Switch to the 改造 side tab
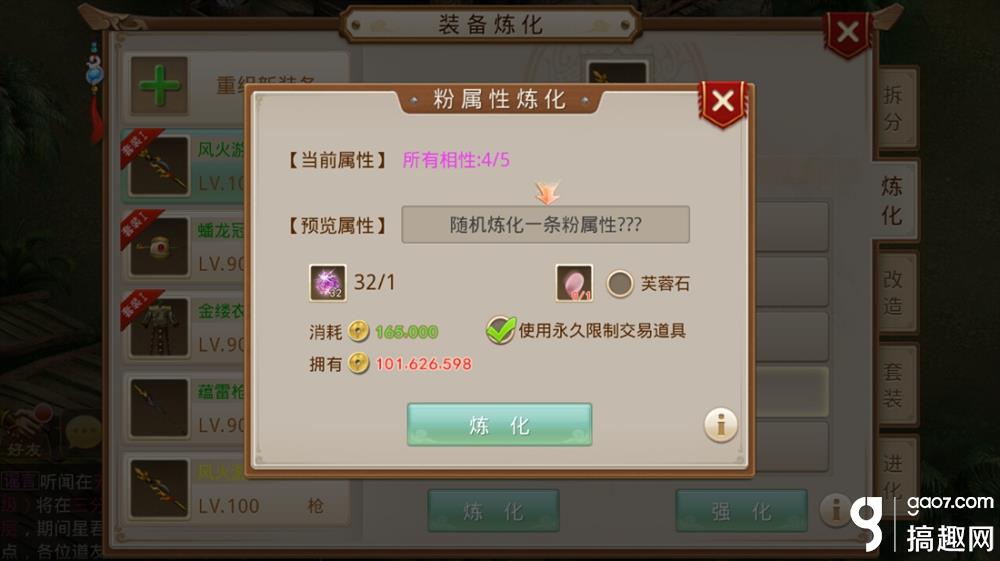This screenshot has width=1000, height=561. coord(893,293)
